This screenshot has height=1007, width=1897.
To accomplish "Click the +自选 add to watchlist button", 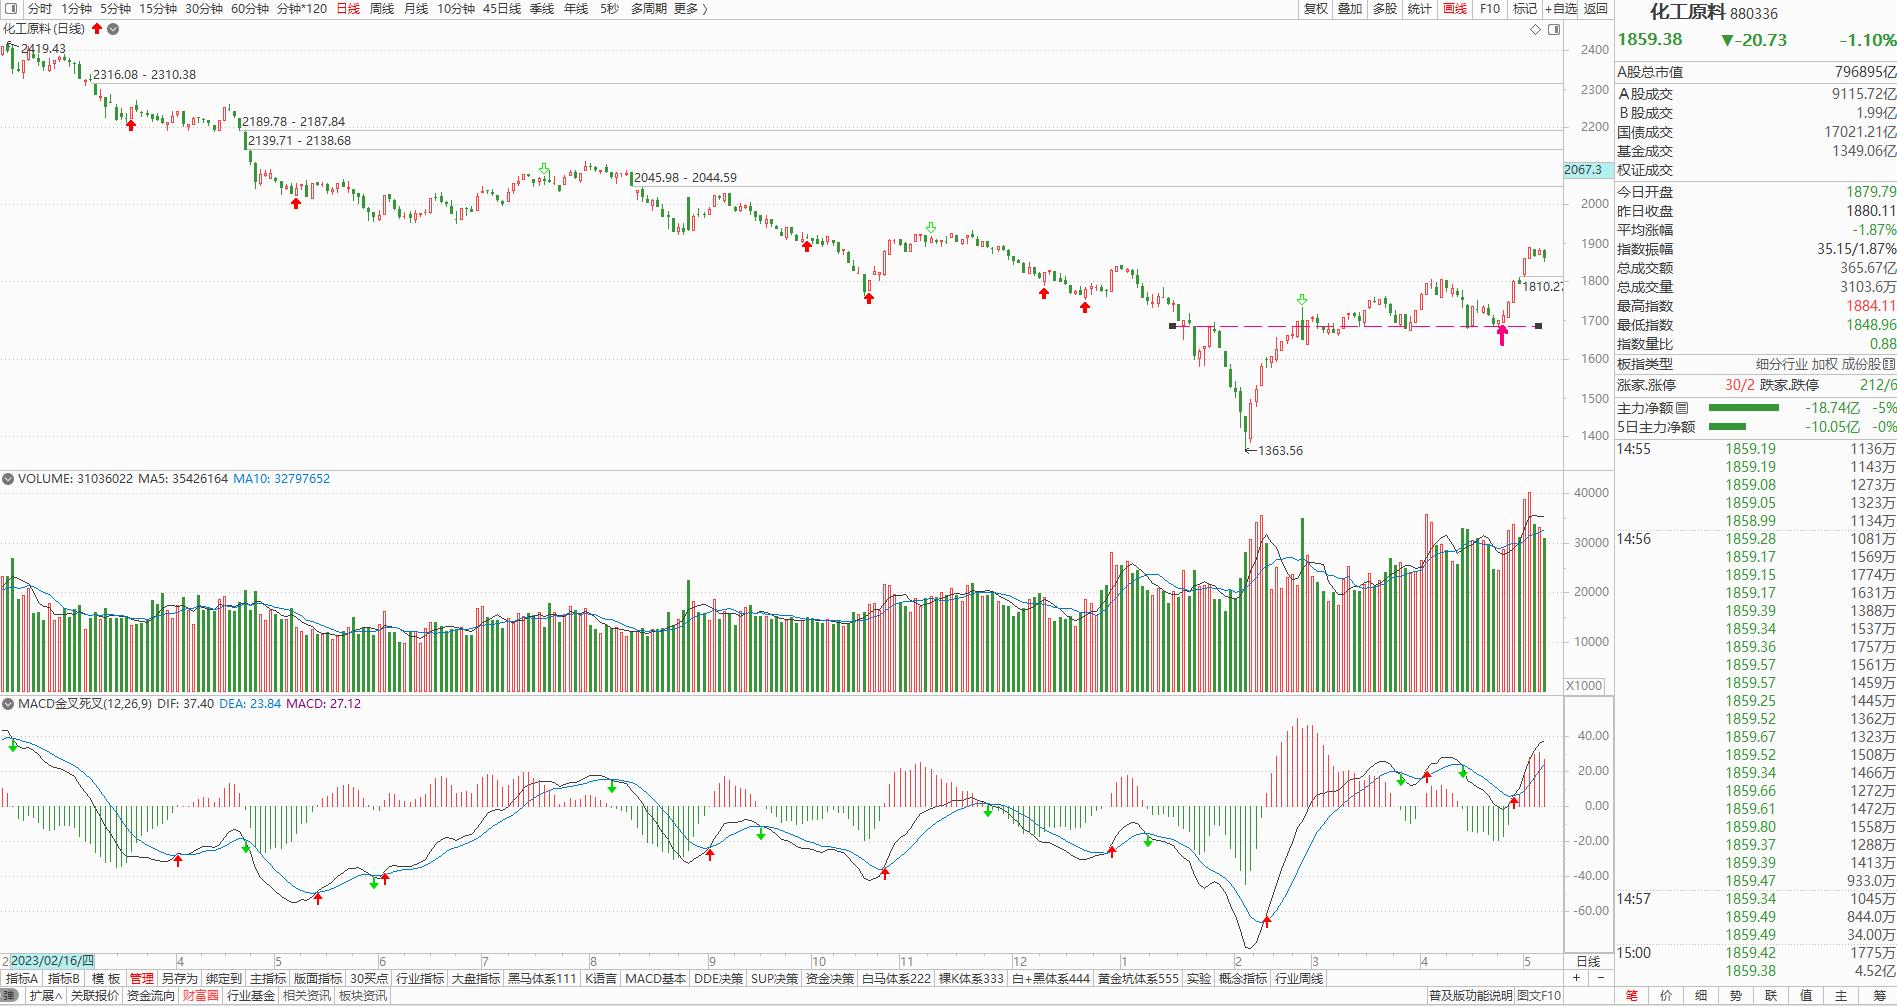I will 1560,9.
